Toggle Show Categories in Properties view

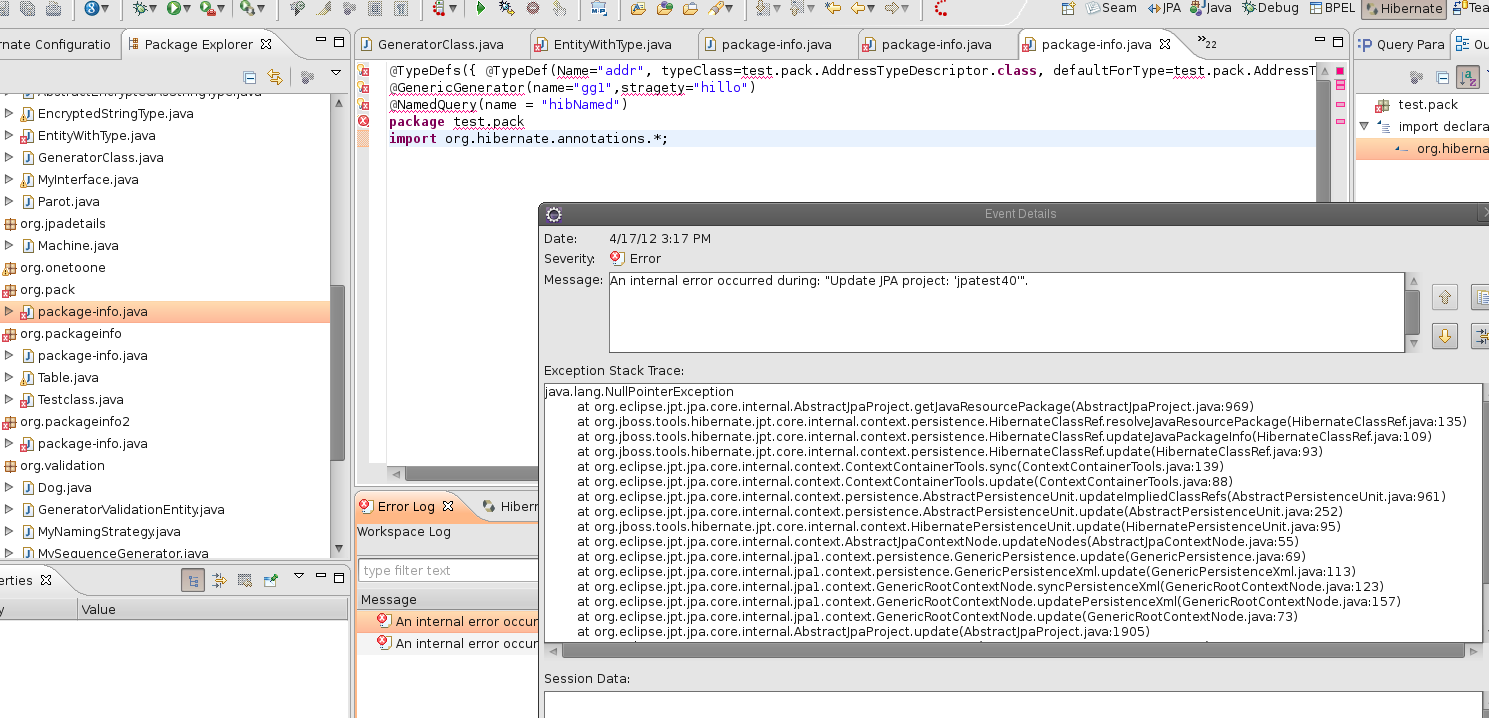point(194,580)
